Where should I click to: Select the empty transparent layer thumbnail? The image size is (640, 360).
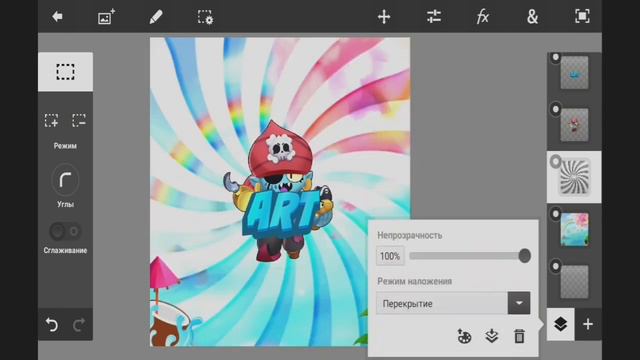point(574,282)
